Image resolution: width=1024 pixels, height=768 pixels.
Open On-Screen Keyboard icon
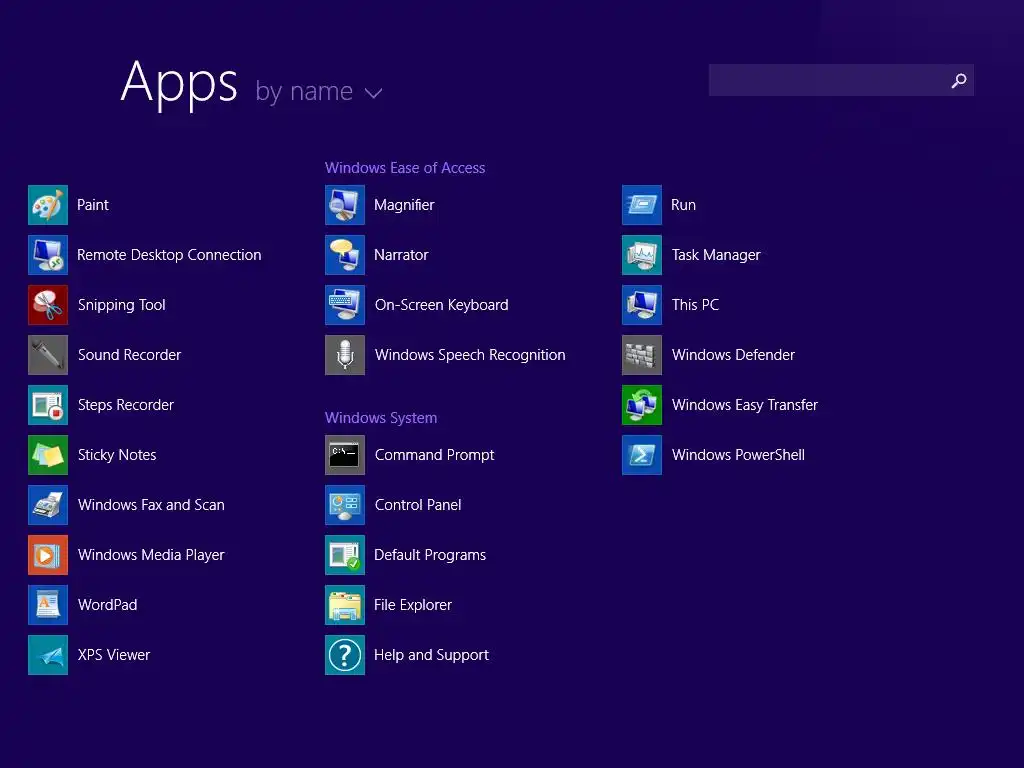click(345, 305)
